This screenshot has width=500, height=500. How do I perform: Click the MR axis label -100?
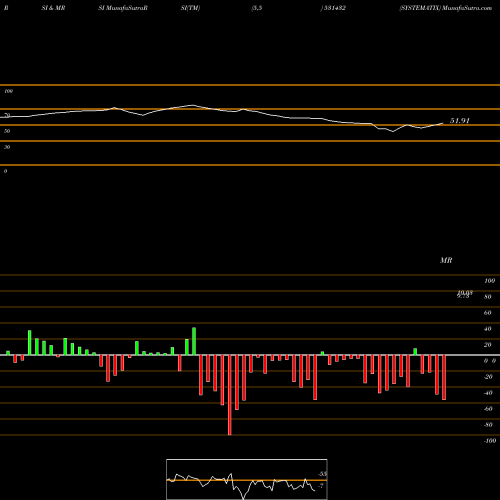490,441
